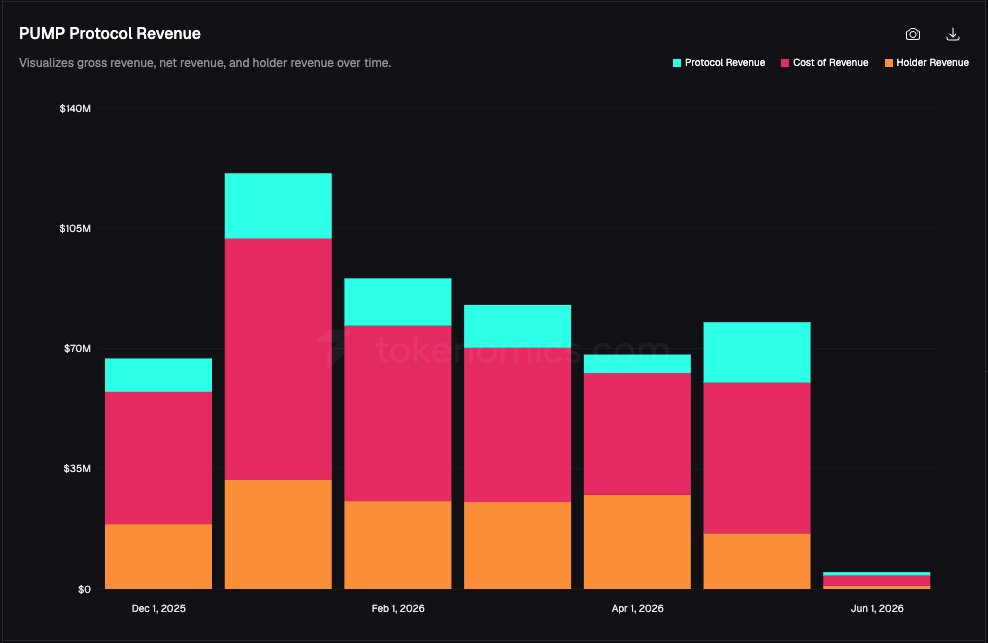Image resolution: width=988 pixels, height=643 pixels.
Task: Click the cyan Protocol Revenue legend swatch
Action: (677, 63)
